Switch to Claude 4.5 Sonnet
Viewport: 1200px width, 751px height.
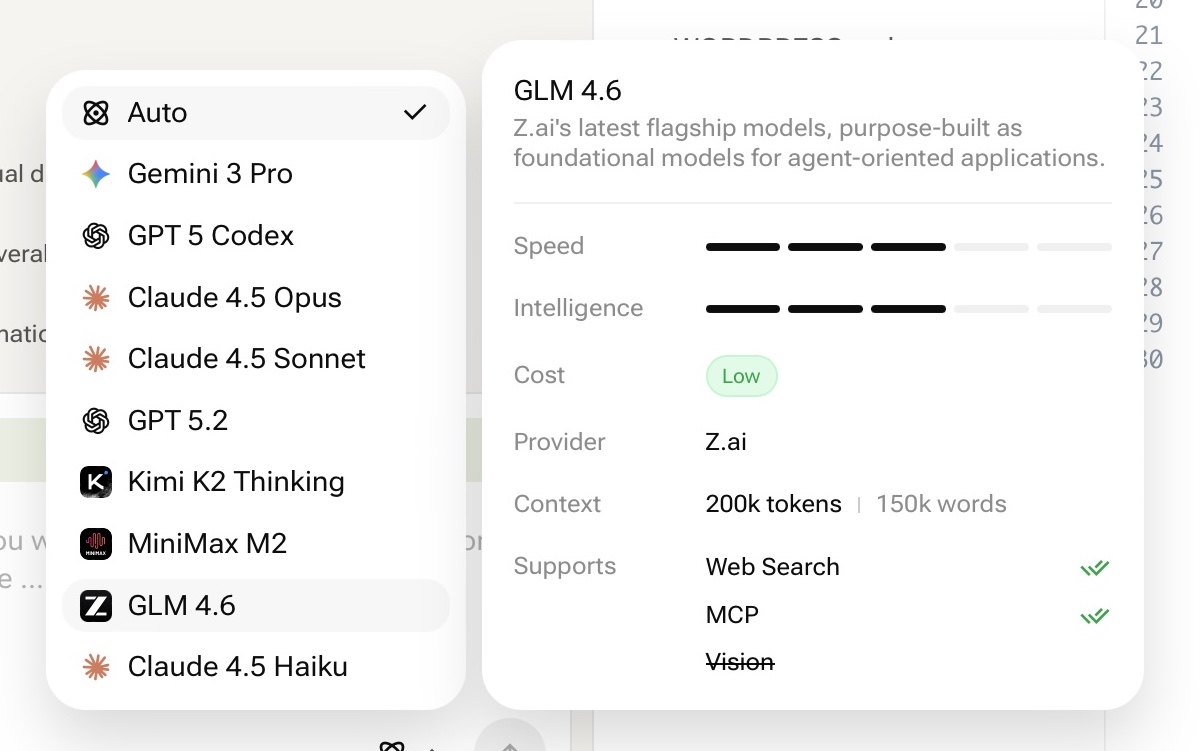click(256, 359)
